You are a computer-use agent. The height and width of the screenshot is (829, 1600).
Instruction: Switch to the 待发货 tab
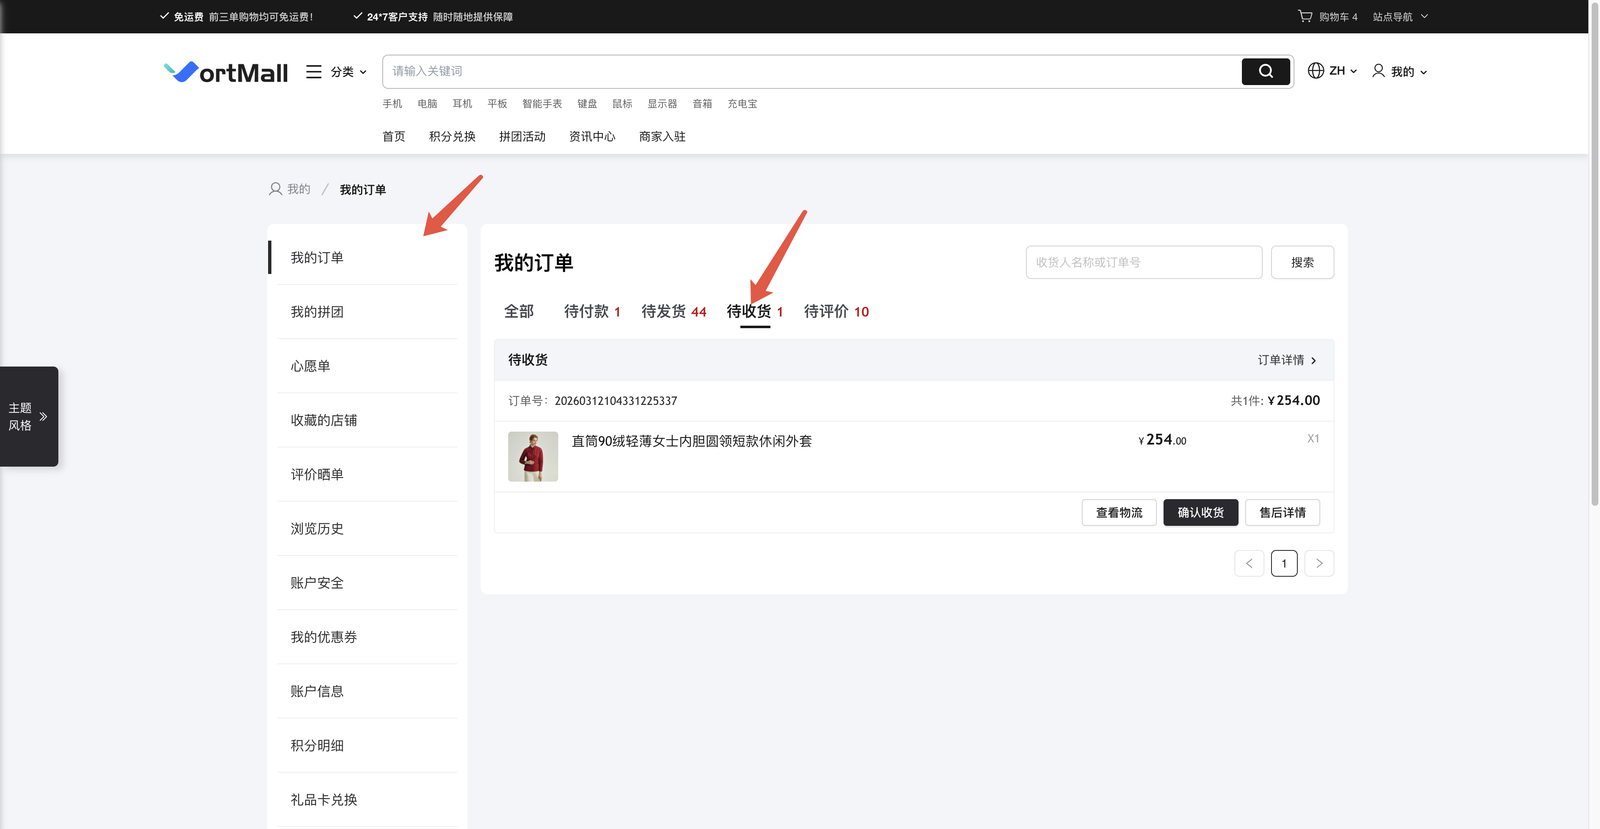(x=673, y=312)
